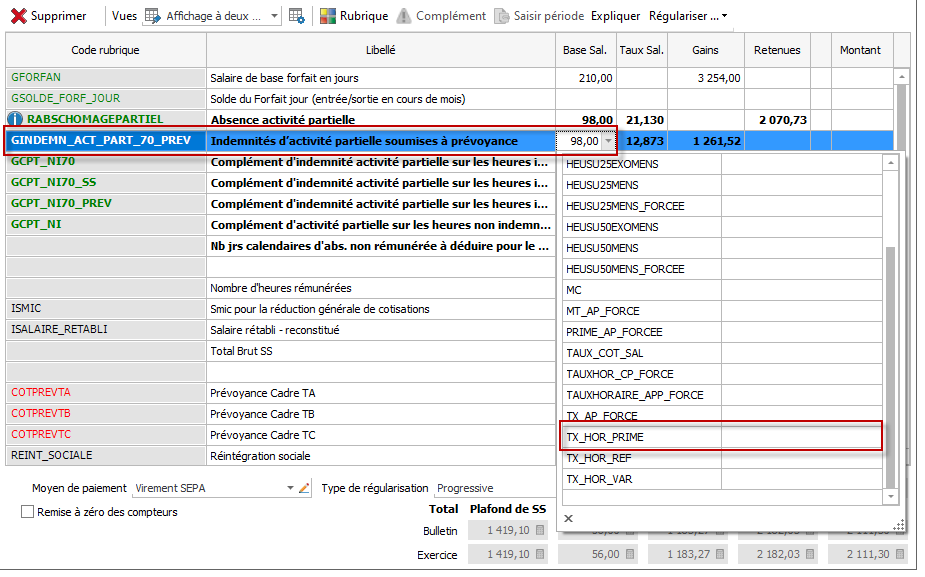Open the Régulariser dropdown menu
This screenshot has width=925, height=577.
(x=688, y=16)
